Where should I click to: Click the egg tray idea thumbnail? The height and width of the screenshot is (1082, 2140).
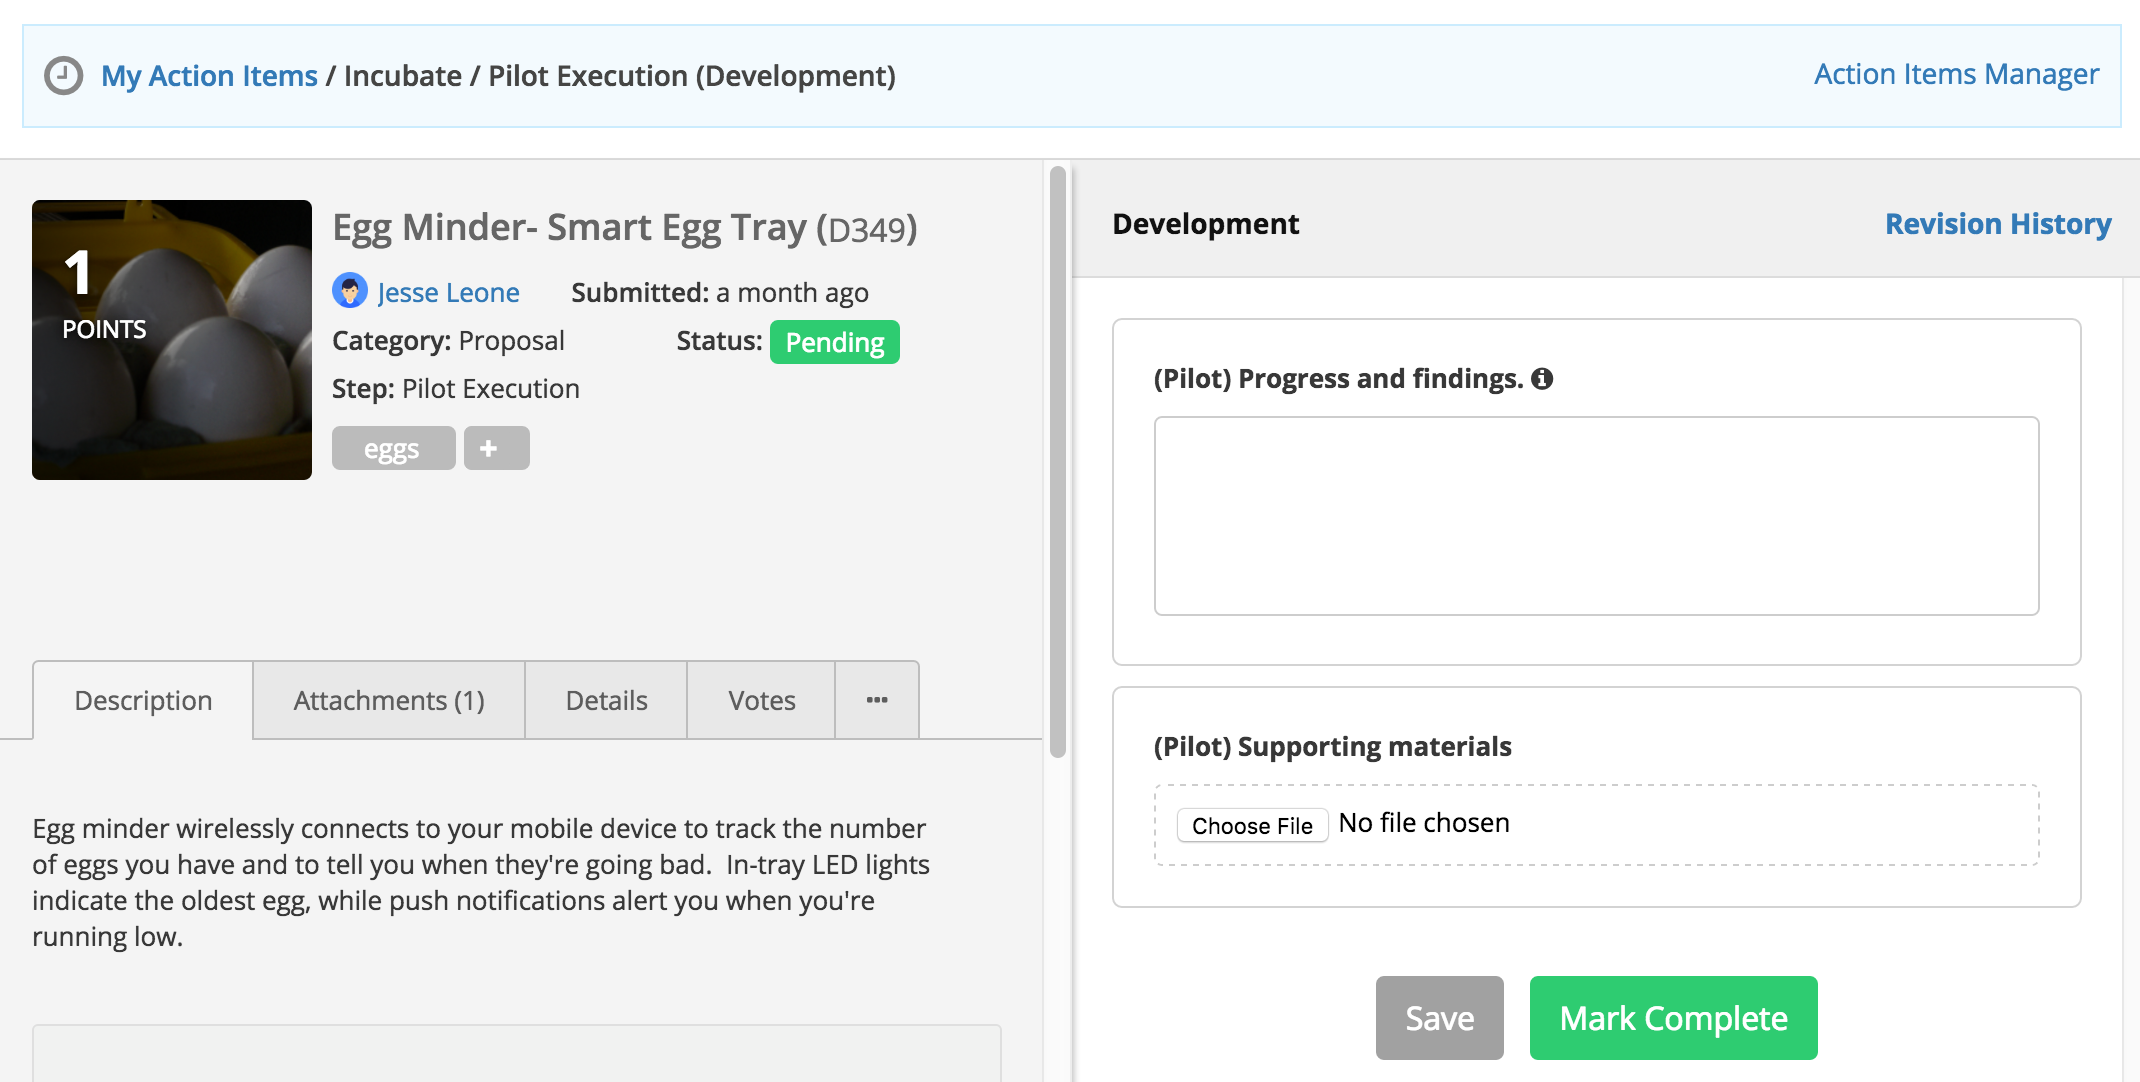172,340
